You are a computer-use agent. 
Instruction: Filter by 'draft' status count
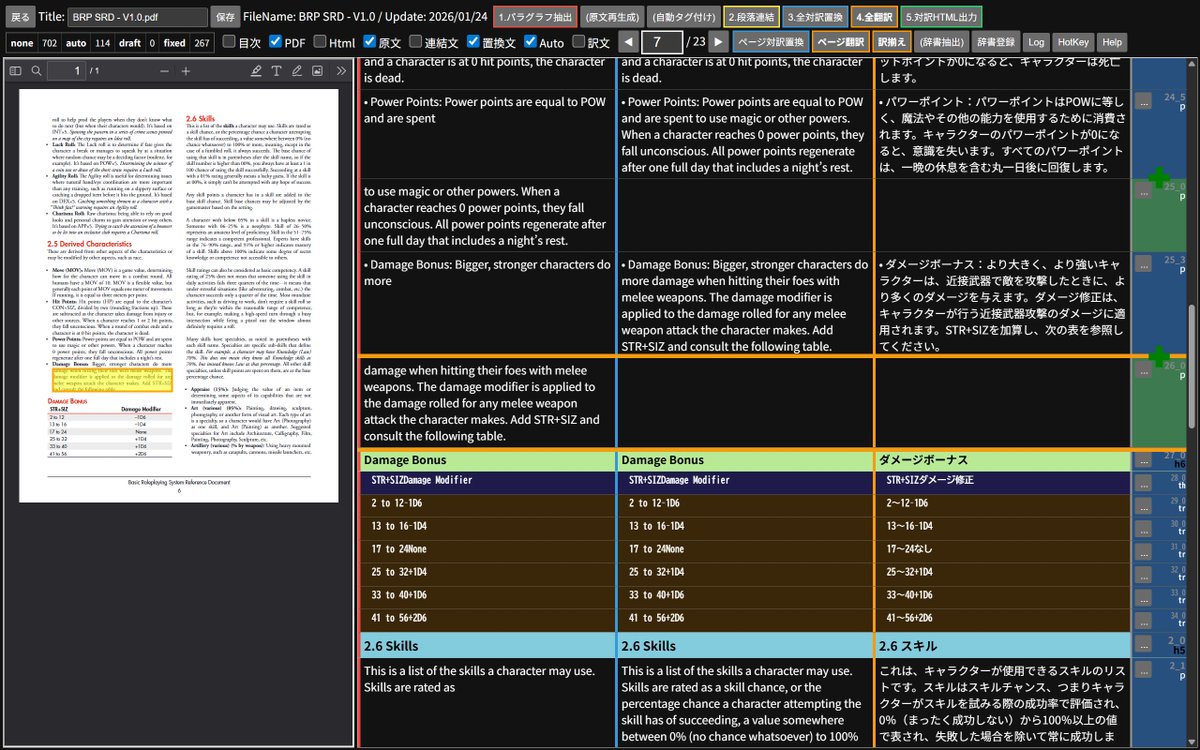click(x=138, y=43)
